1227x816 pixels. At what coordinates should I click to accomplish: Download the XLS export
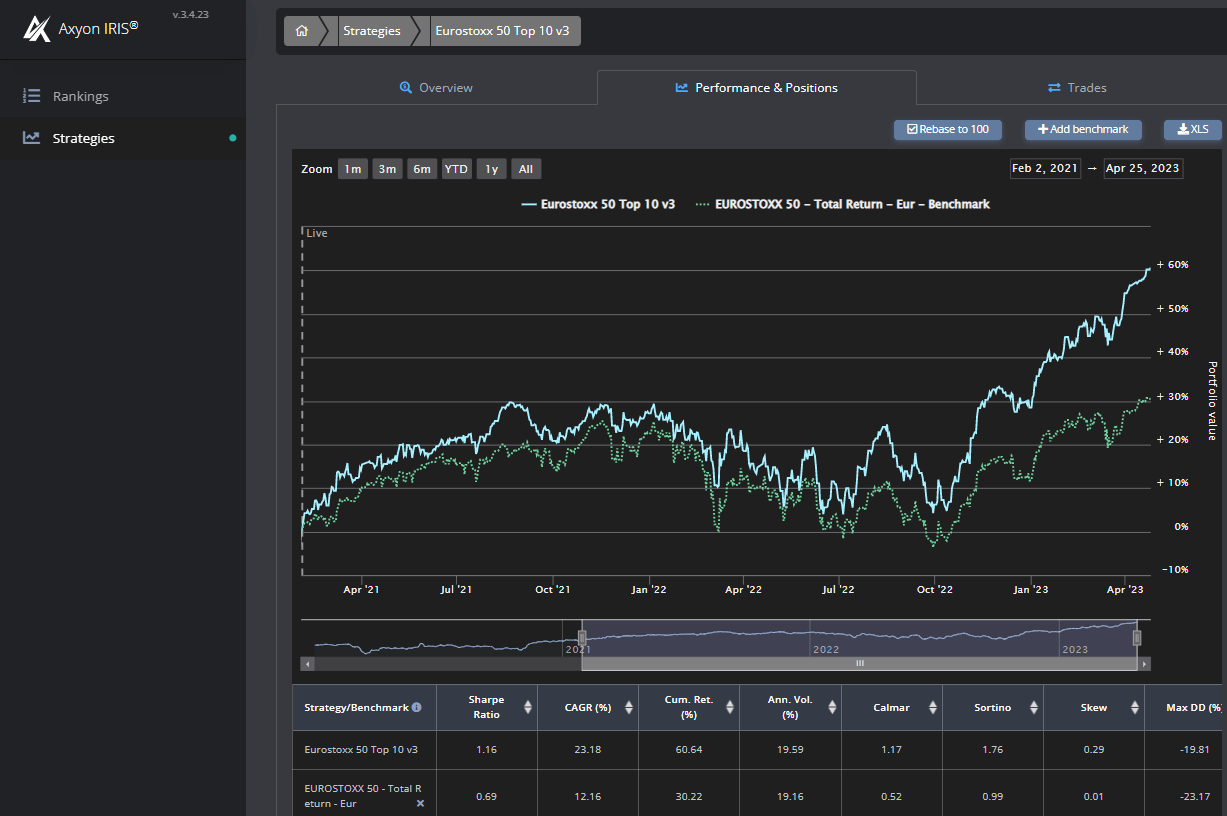[x=1192, y=130]
